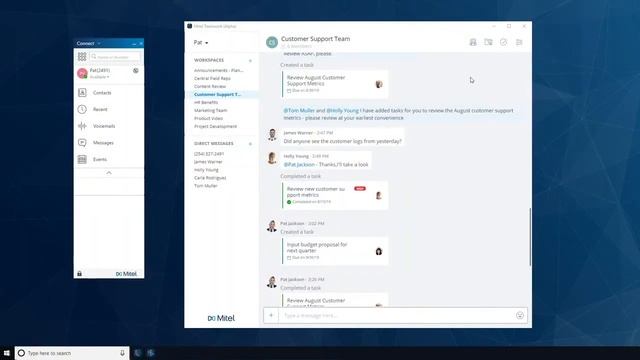Select the Content Review workspace
The height and width of the screenshot is (360, 640).
[x=210, y=87]
